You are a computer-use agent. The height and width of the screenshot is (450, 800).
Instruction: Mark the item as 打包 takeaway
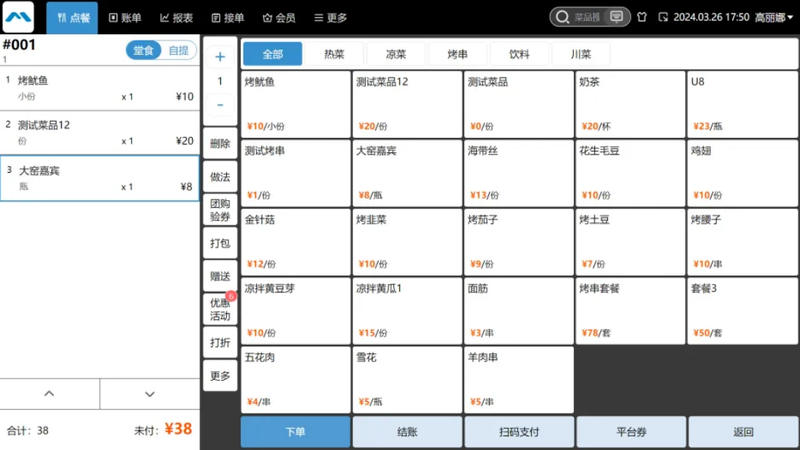tap(220, 243)
